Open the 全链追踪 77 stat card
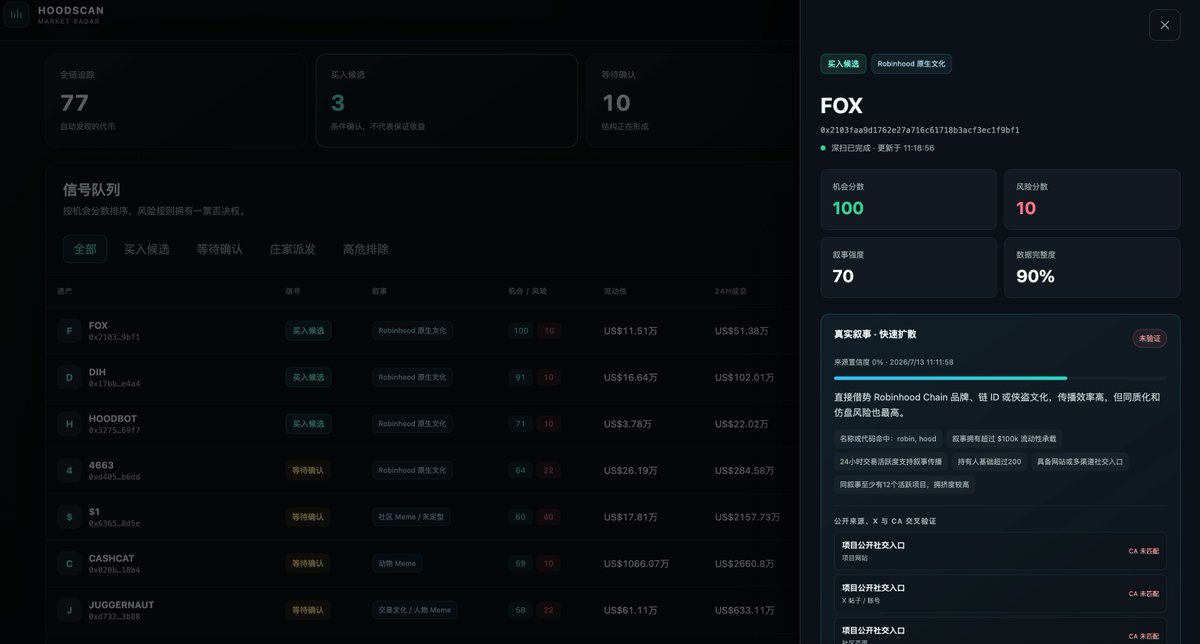 176,101
